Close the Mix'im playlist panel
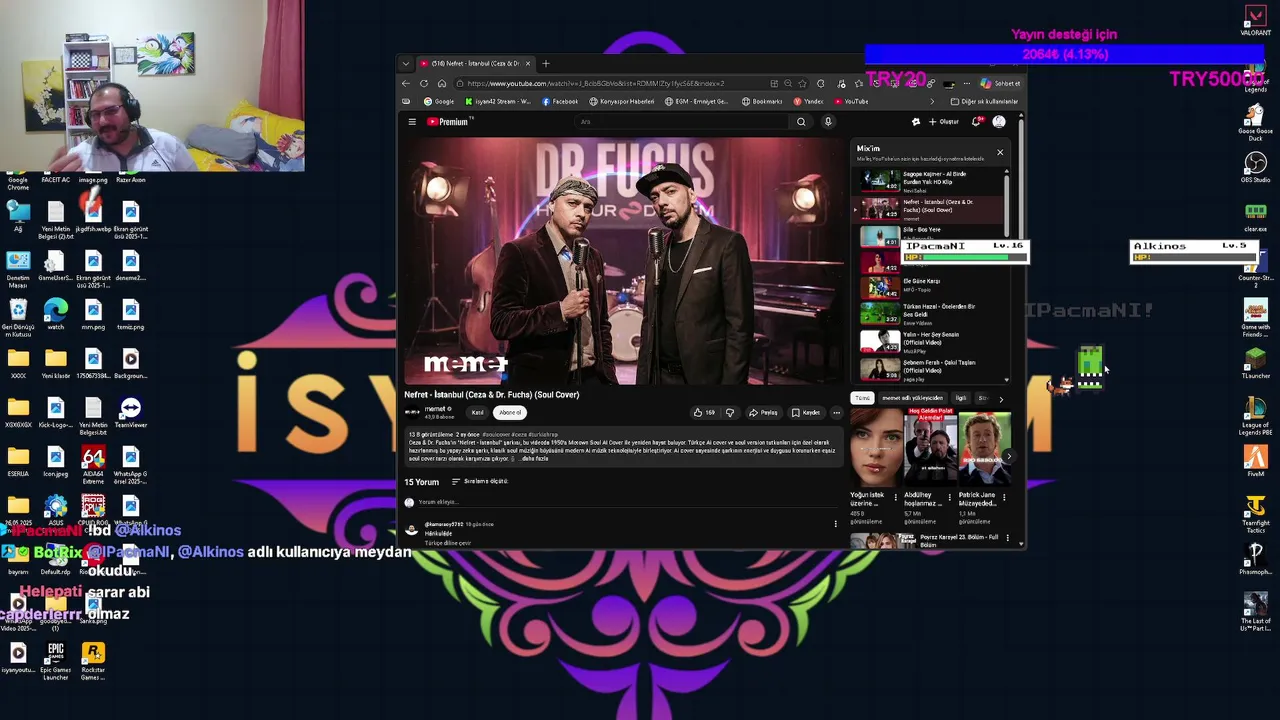 click(1000, 152)
